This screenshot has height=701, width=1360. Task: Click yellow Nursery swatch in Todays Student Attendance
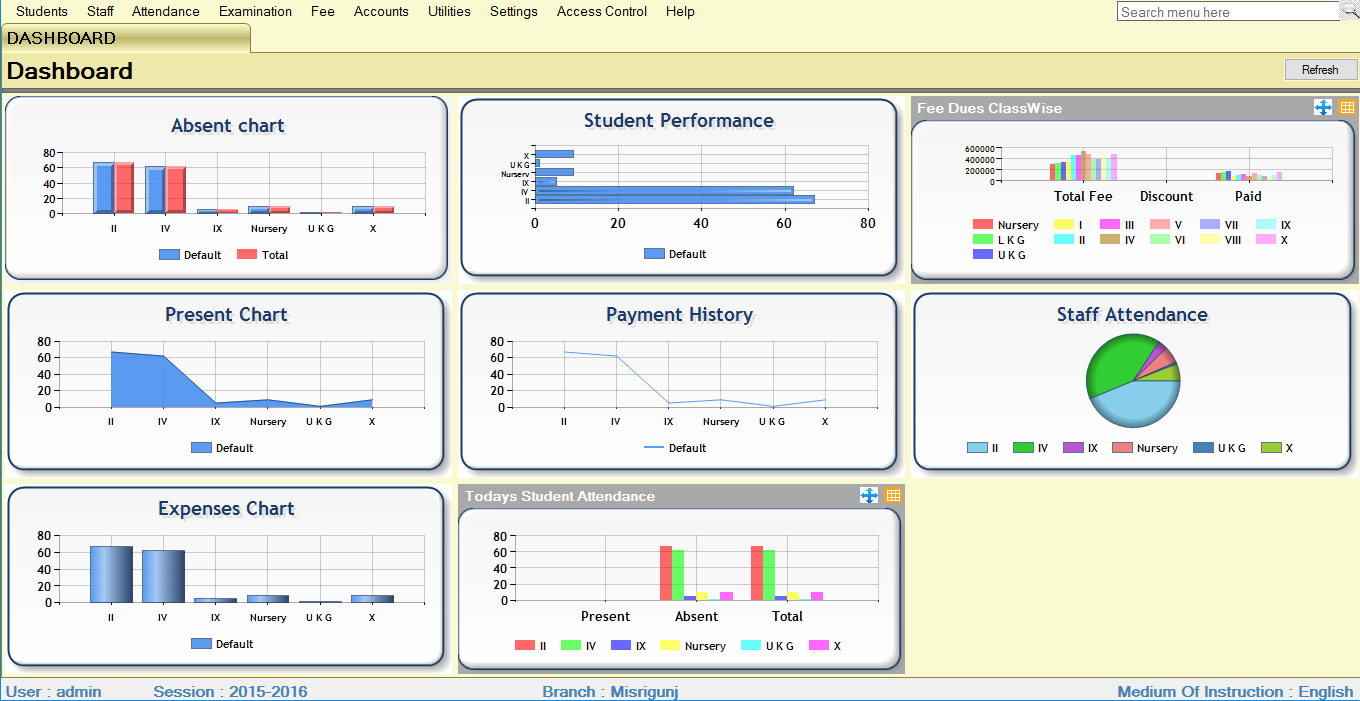(669, 646)
